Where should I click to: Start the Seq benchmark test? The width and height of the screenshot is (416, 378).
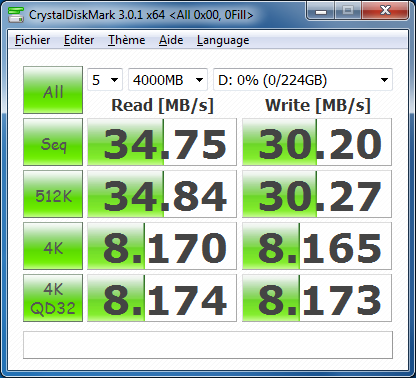point(53,142)
